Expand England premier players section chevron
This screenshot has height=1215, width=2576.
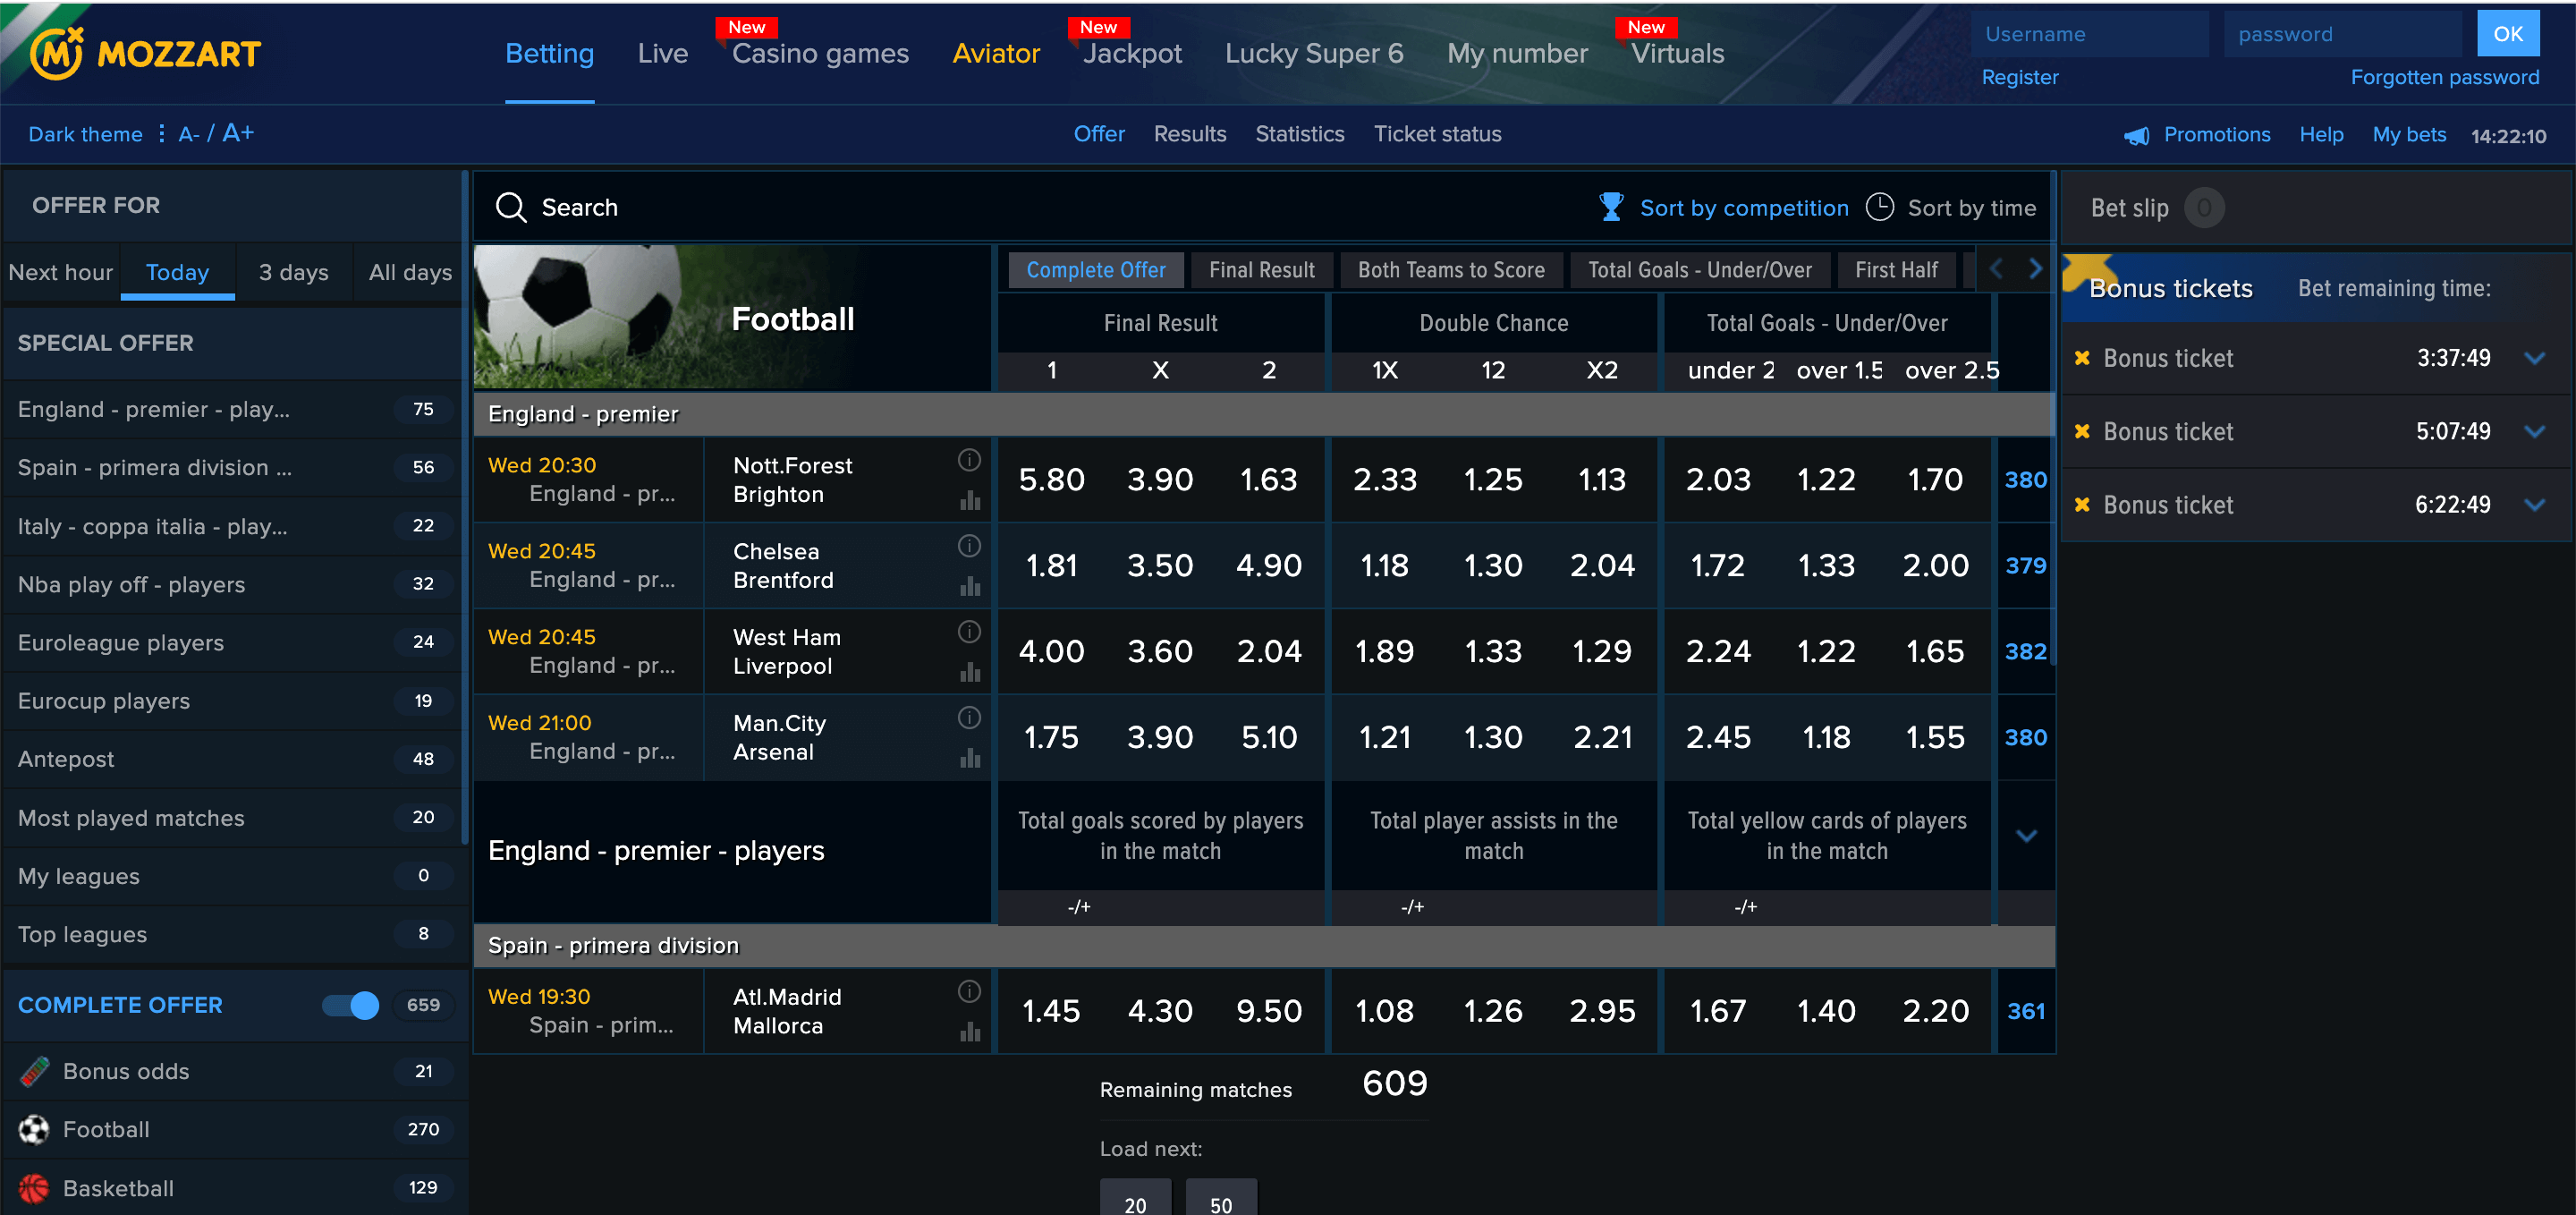(2026, 836)
